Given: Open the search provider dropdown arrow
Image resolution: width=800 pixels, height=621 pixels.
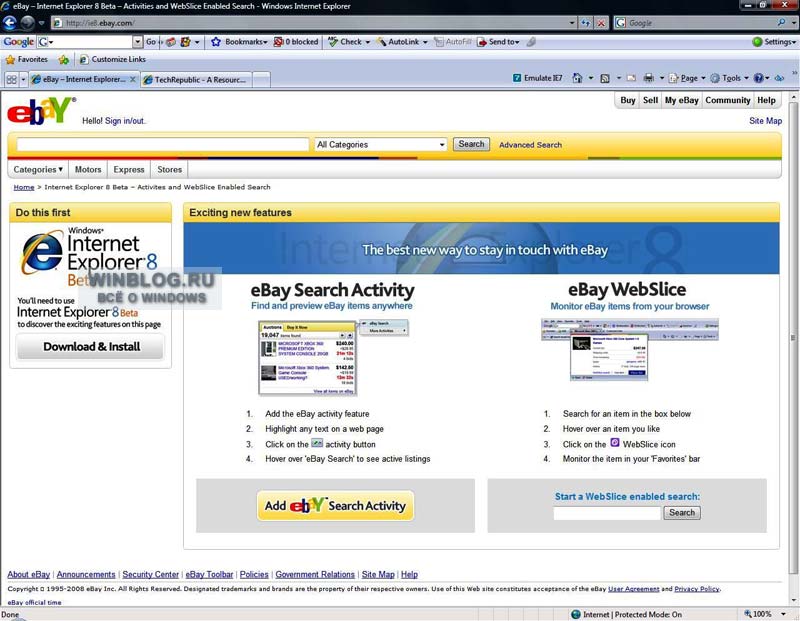Looking at the screenshot, I should click(793, 23).
